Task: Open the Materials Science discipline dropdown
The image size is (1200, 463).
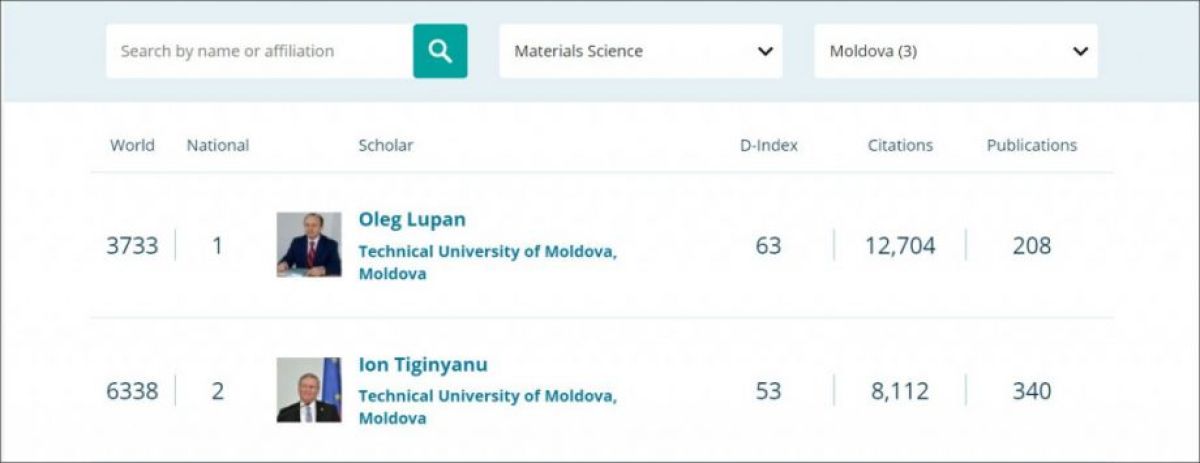Action: coord(641,51)
